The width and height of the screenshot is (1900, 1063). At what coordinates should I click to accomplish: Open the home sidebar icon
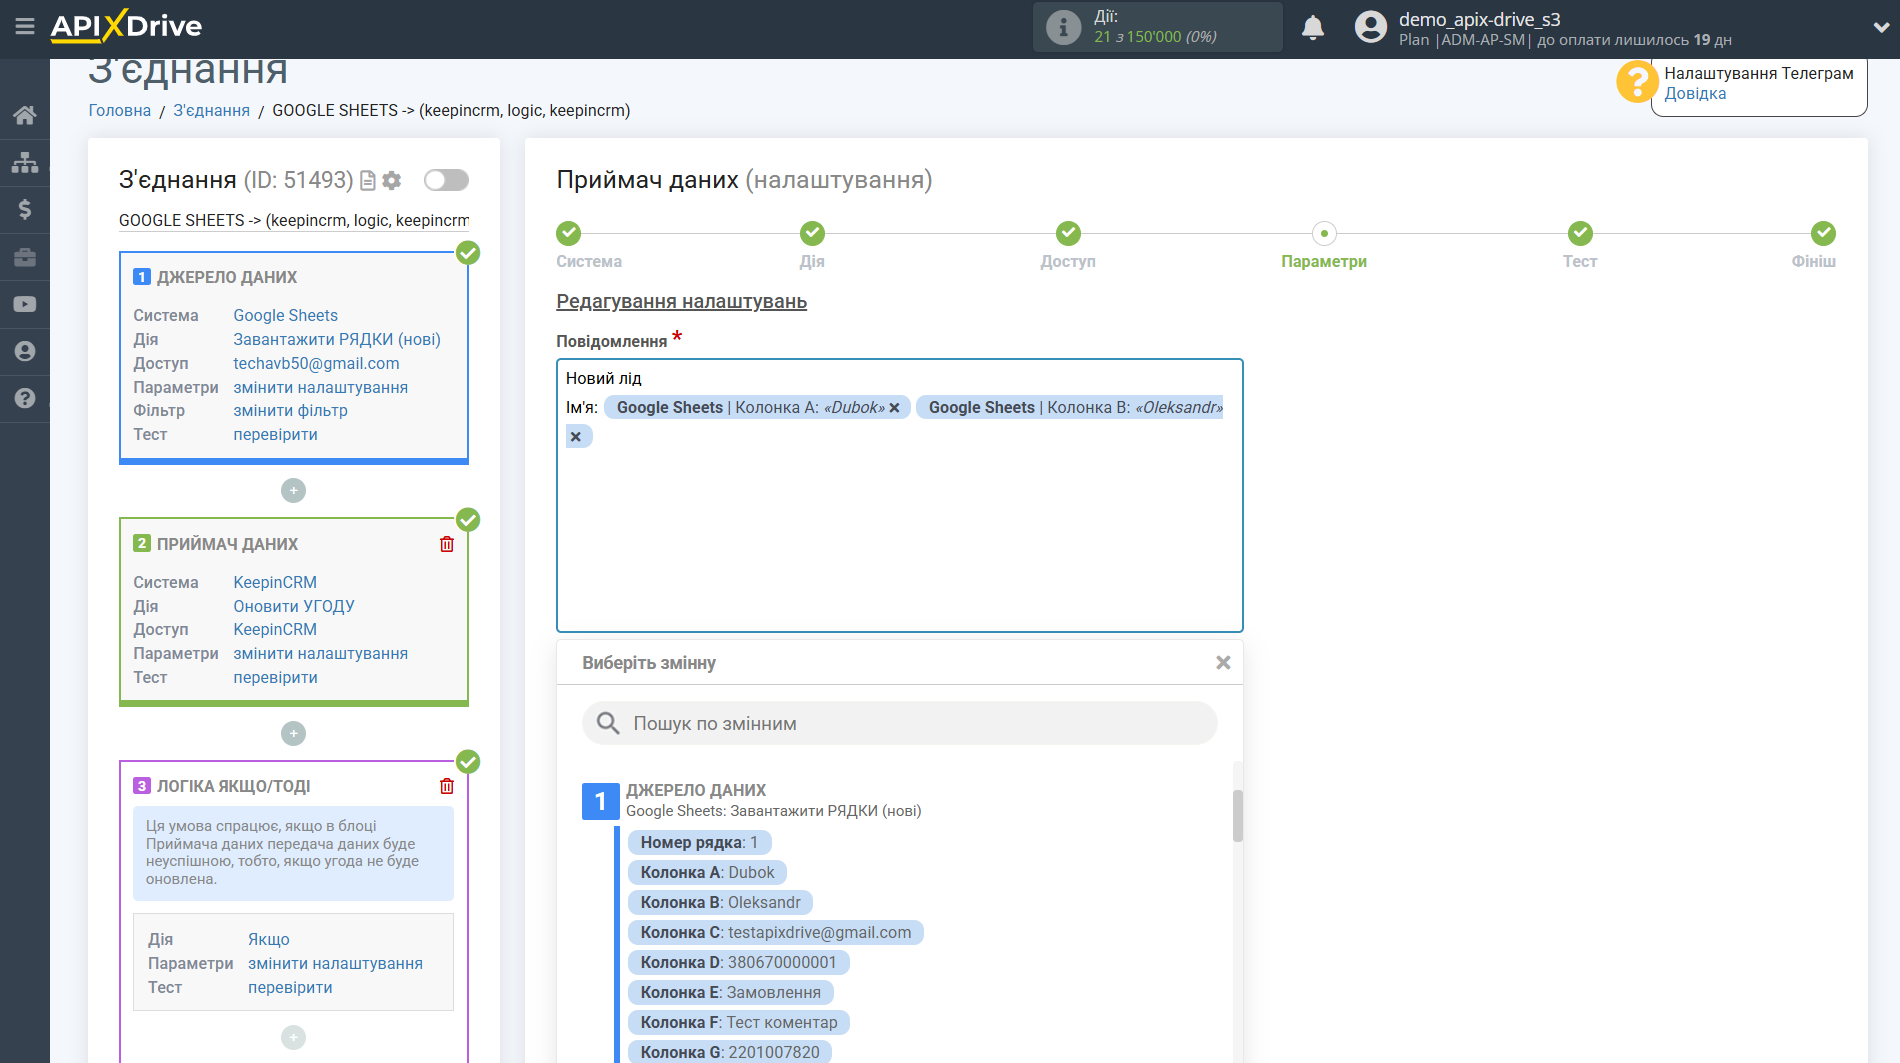point(25,115)
